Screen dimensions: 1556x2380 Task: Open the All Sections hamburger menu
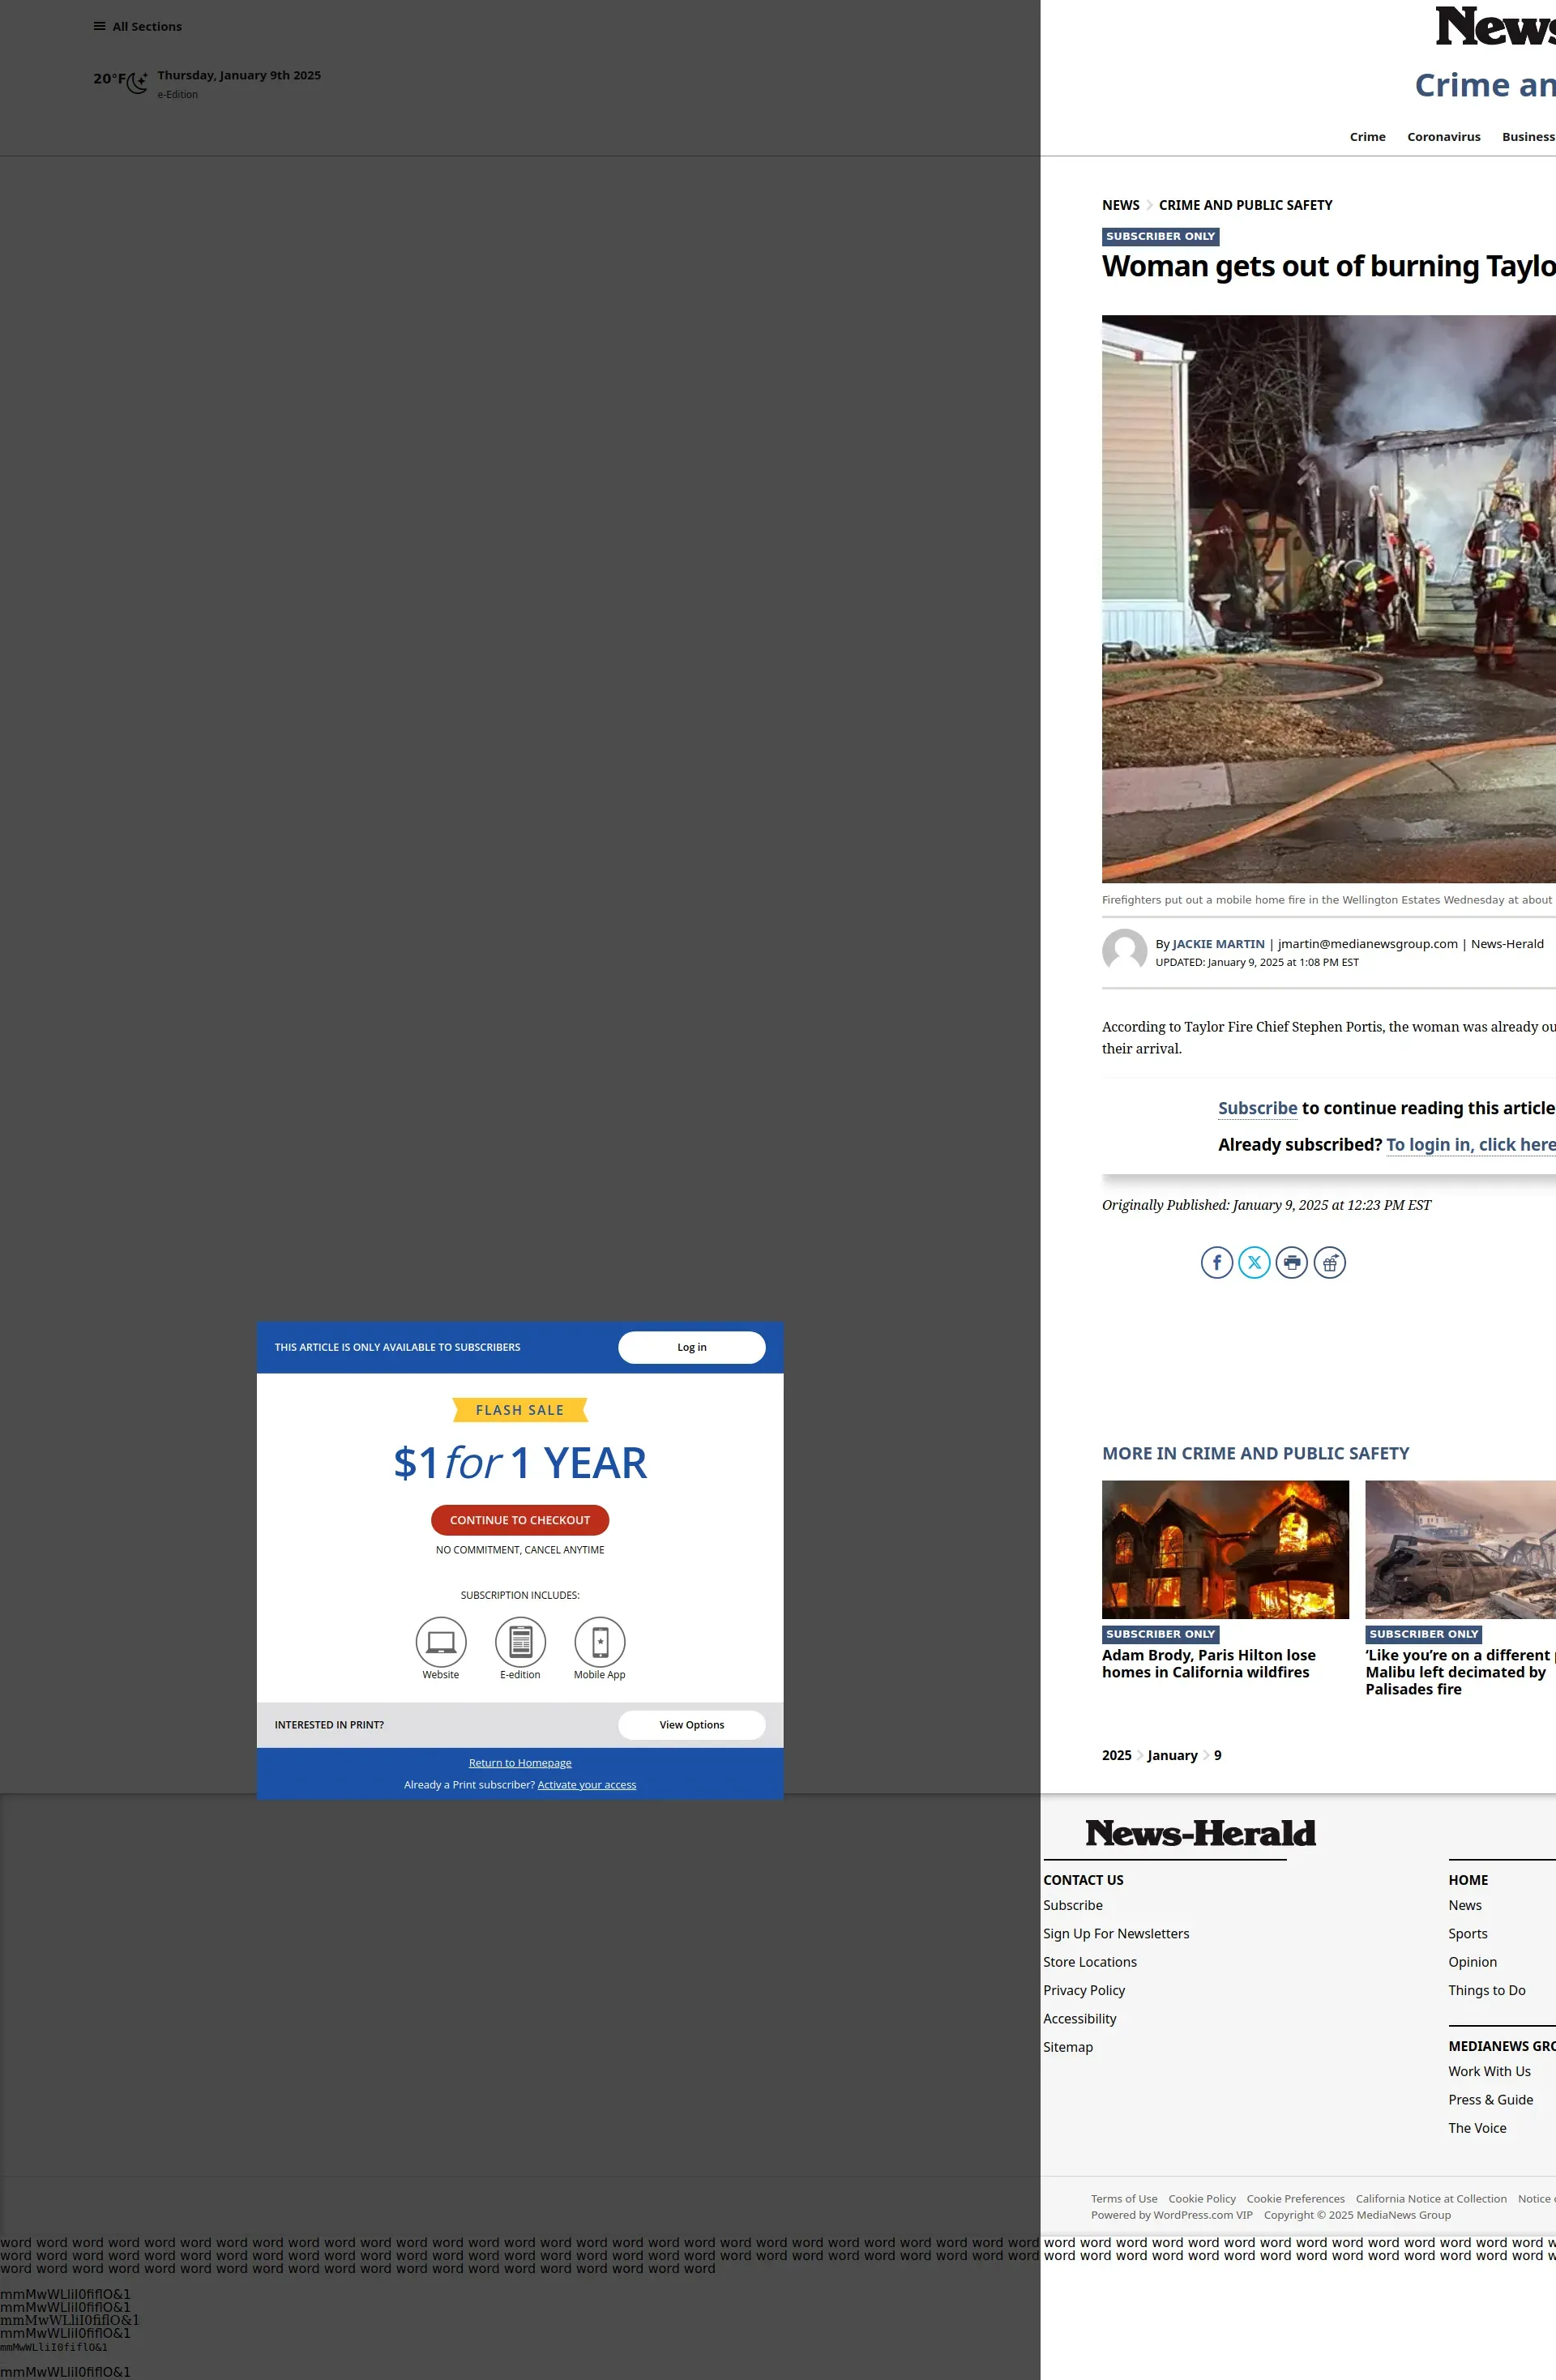100,27
